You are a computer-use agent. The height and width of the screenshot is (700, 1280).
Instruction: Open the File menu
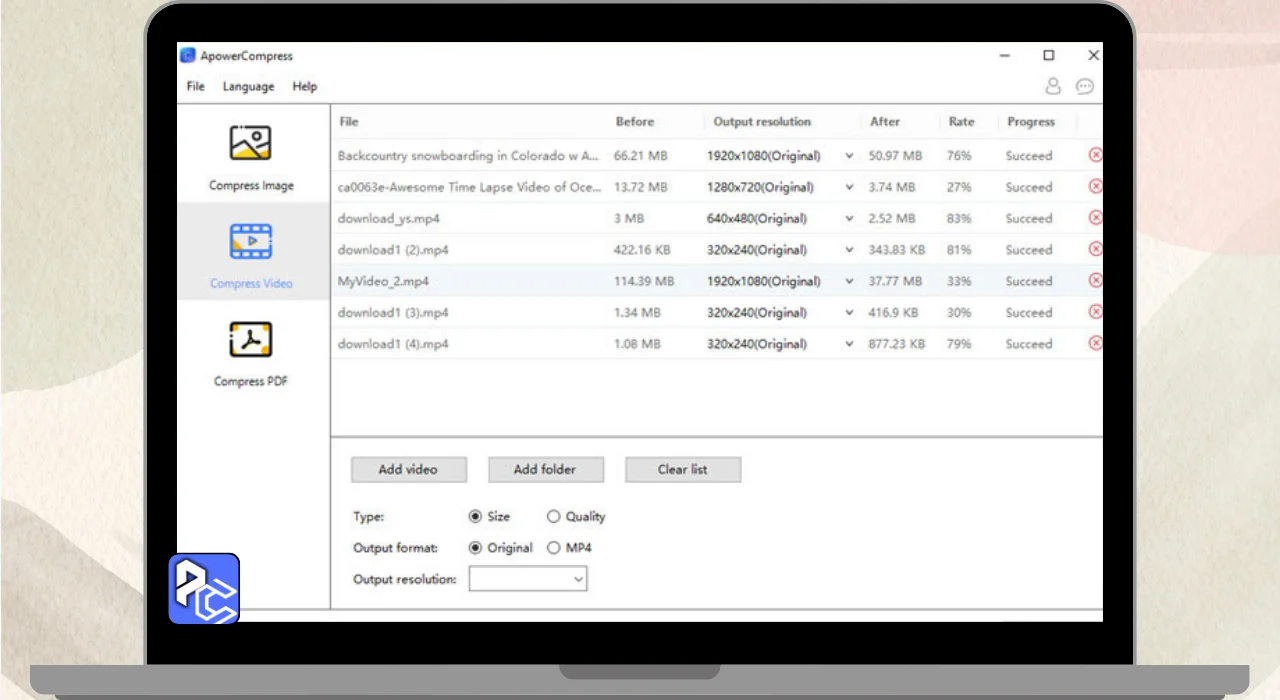tap(195, 87)
